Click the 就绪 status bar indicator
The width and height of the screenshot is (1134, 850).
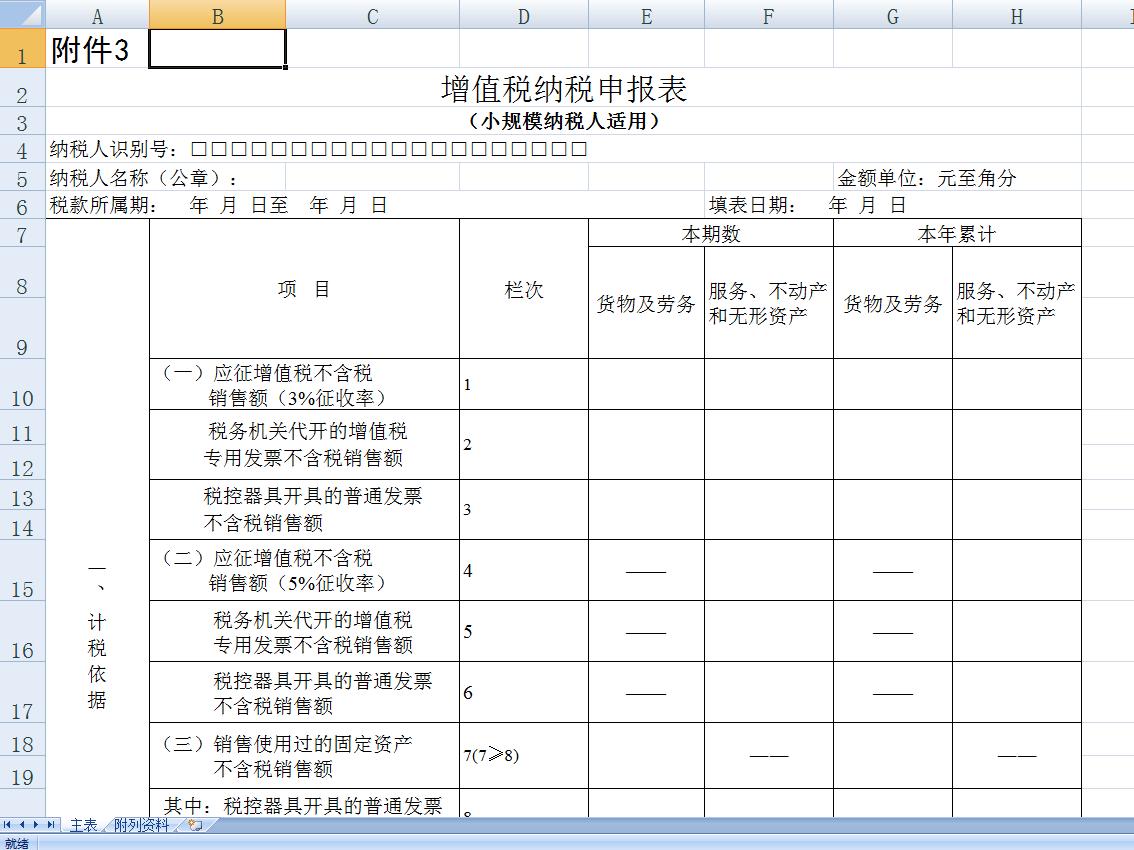click(17, 843)
